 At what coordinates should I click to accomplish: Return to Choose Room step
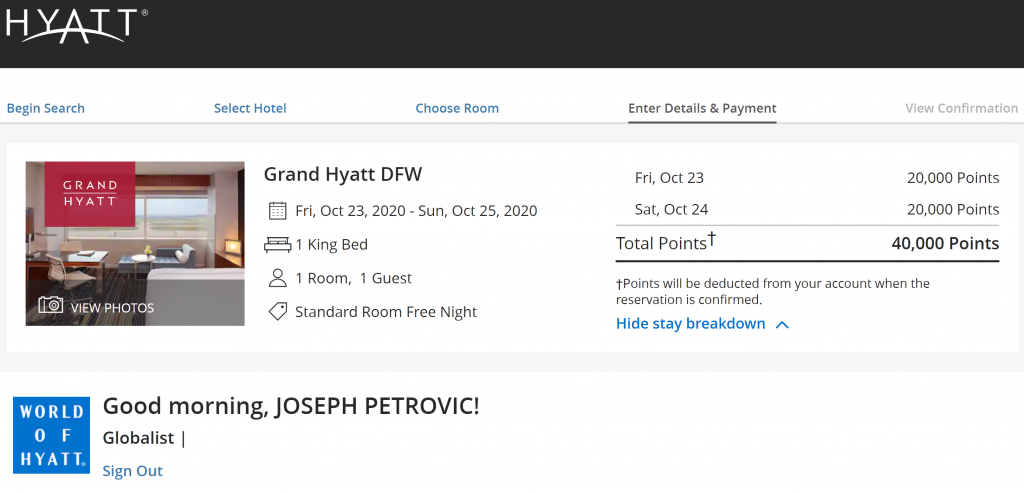tap(457, 108)
